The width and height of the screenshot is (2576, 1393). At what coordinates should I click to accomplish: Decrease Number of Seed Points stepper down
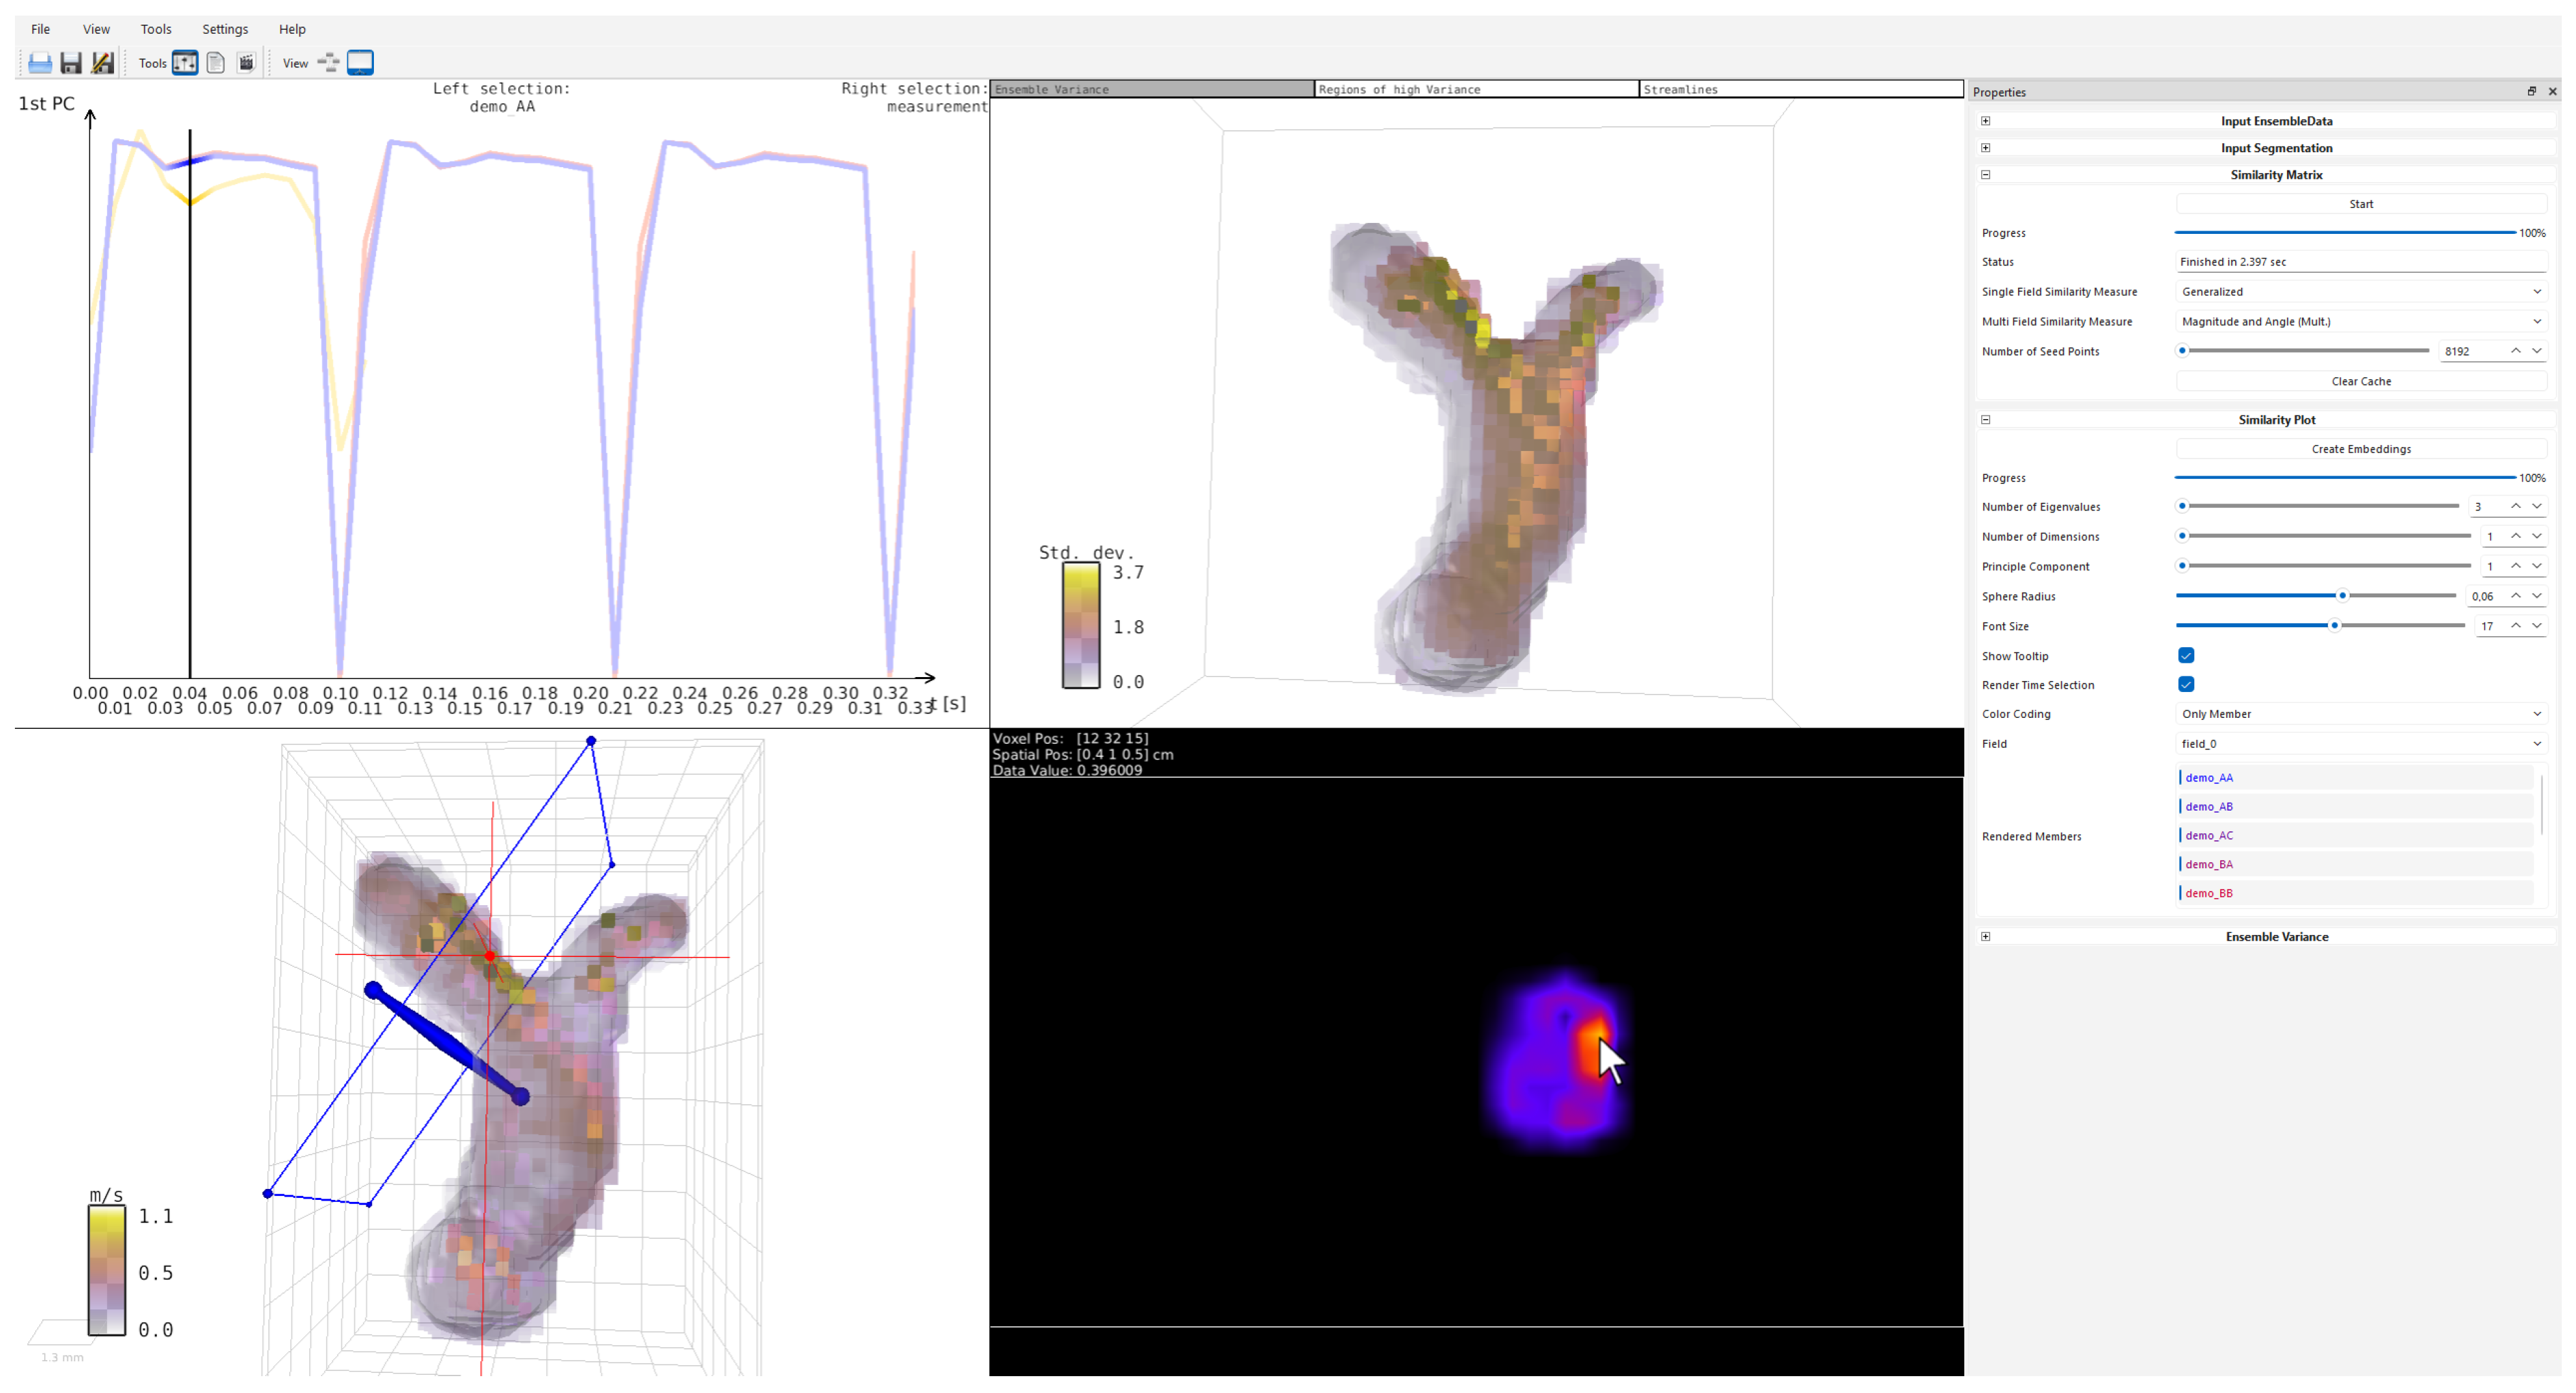(2537, 351)
